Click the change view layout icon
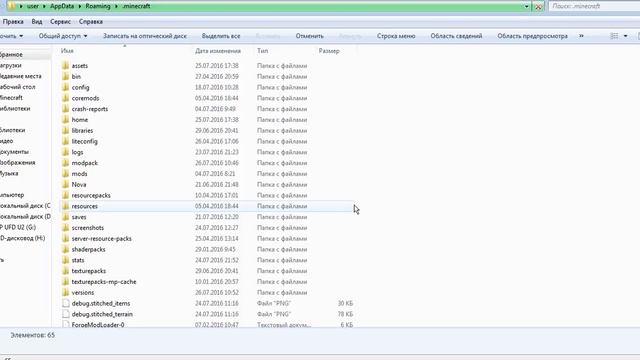The width and height of the screenshot is (640, 360). click(x=614, y=36)
